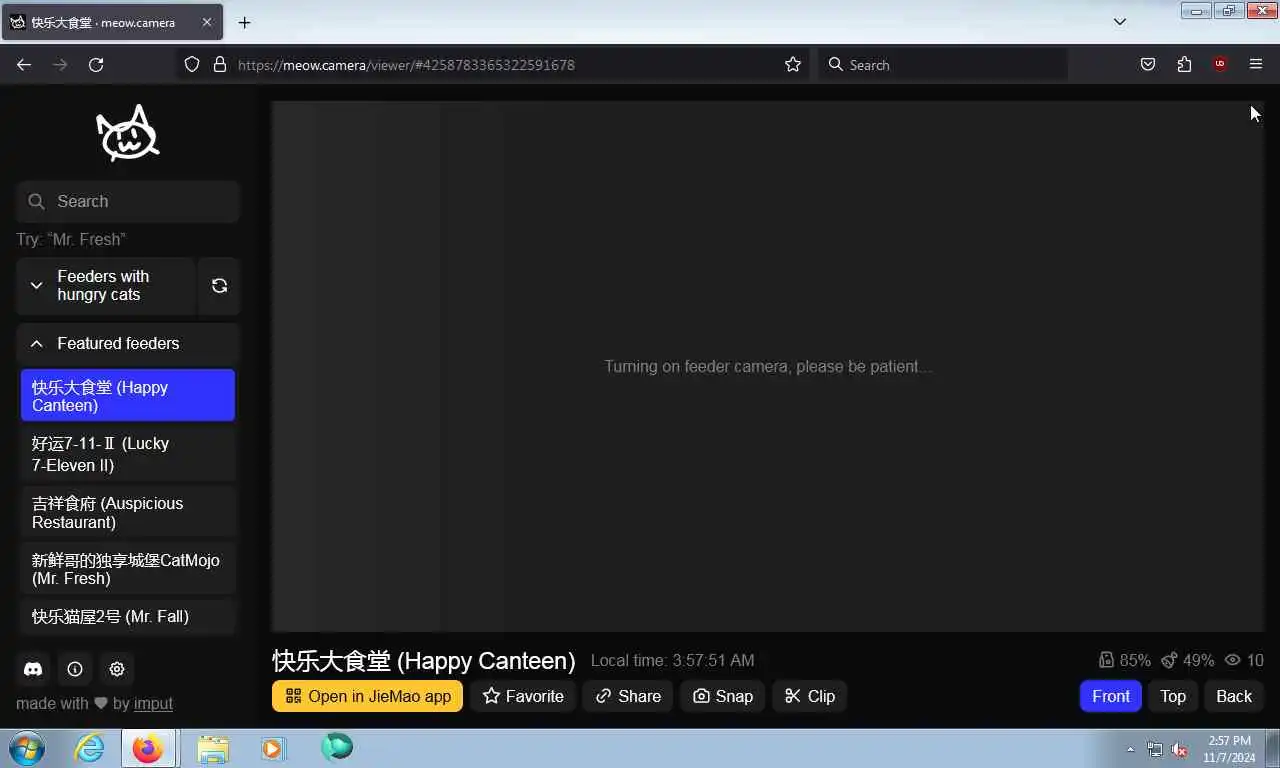Open the Pocket save icon
Screen dimensions: 1280x768
pos(1148,65)
